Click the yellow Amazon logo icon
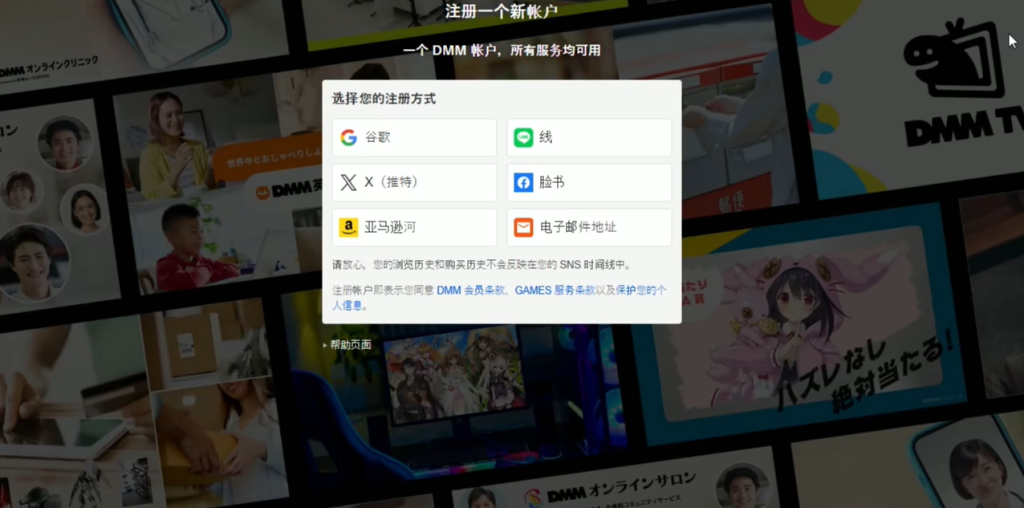Image resolution: width=1024 pixels, height=508 pixels. point(348,228)
